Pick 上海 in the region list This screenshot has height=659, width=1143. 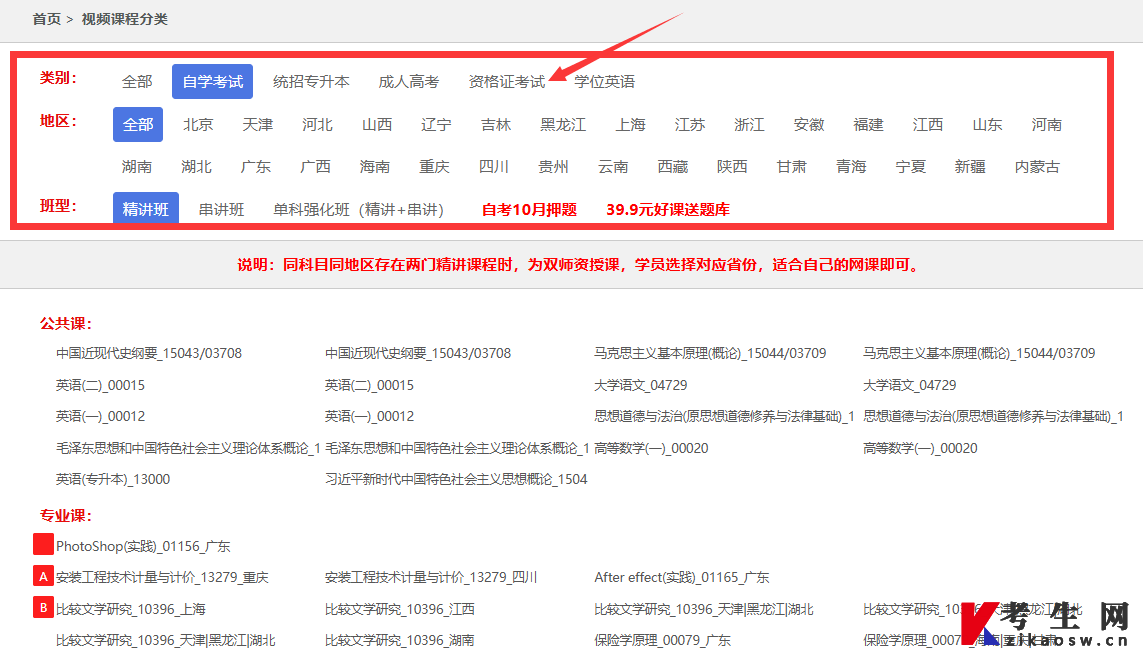tap(630, 125)
